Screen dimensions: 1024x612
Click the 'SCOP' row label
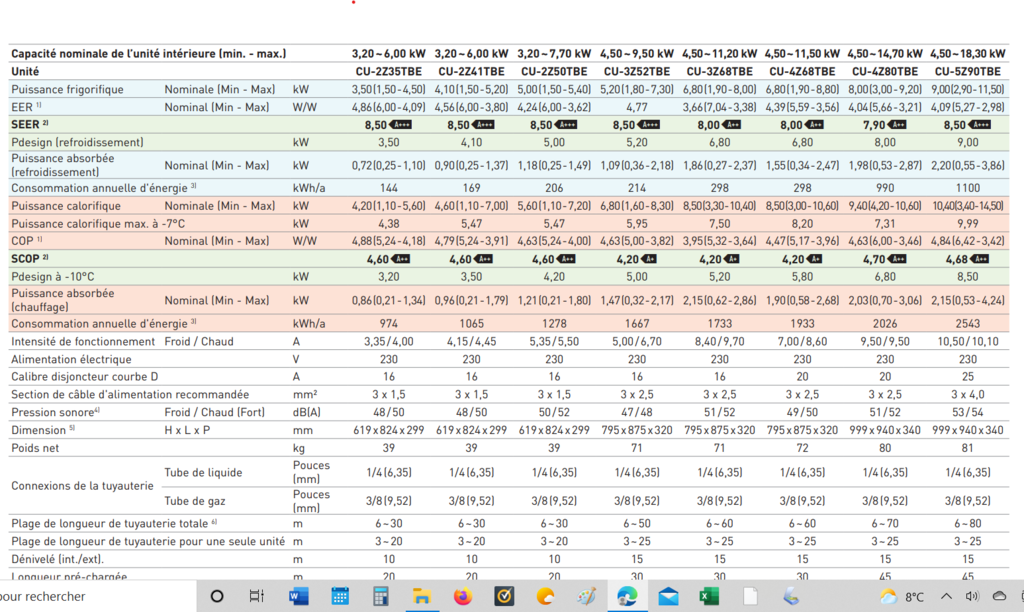29,259
